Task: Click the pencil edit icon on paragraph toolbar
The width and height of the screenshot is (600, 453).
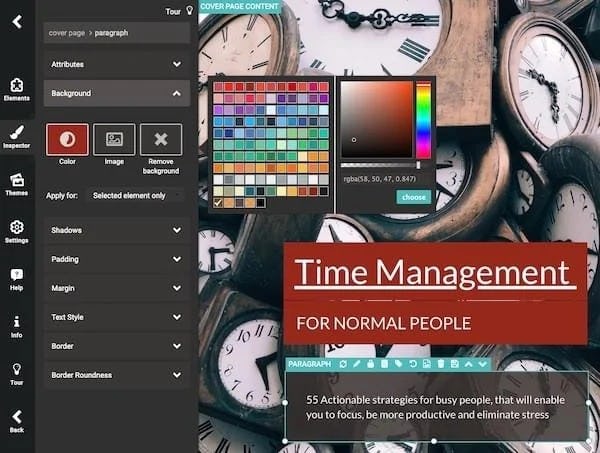Action: 357,364
